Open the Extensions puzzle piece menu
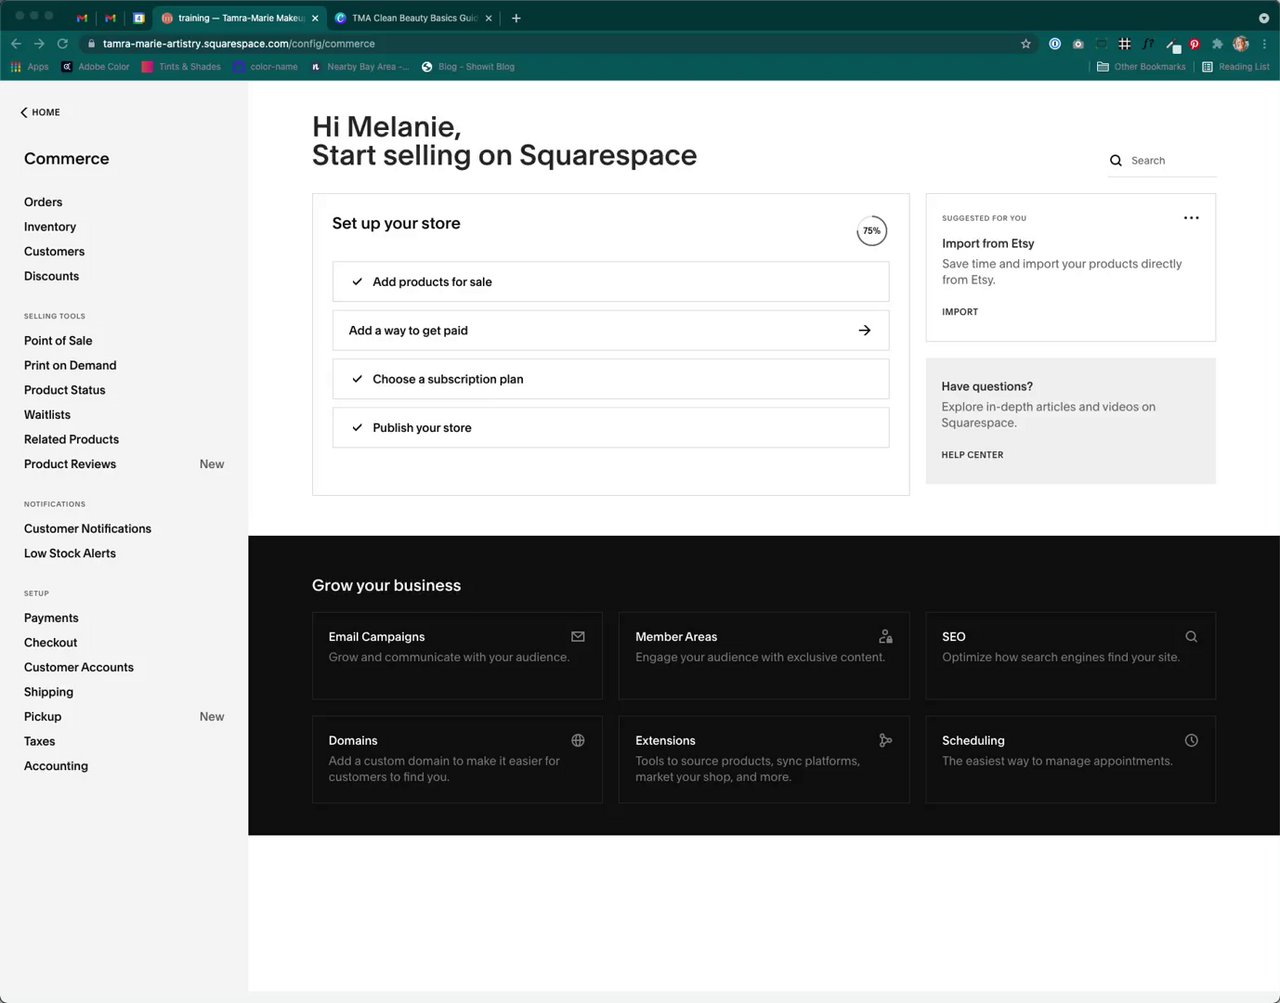This screenshot has width=1280, height=1003. [x=1217, y=44]
